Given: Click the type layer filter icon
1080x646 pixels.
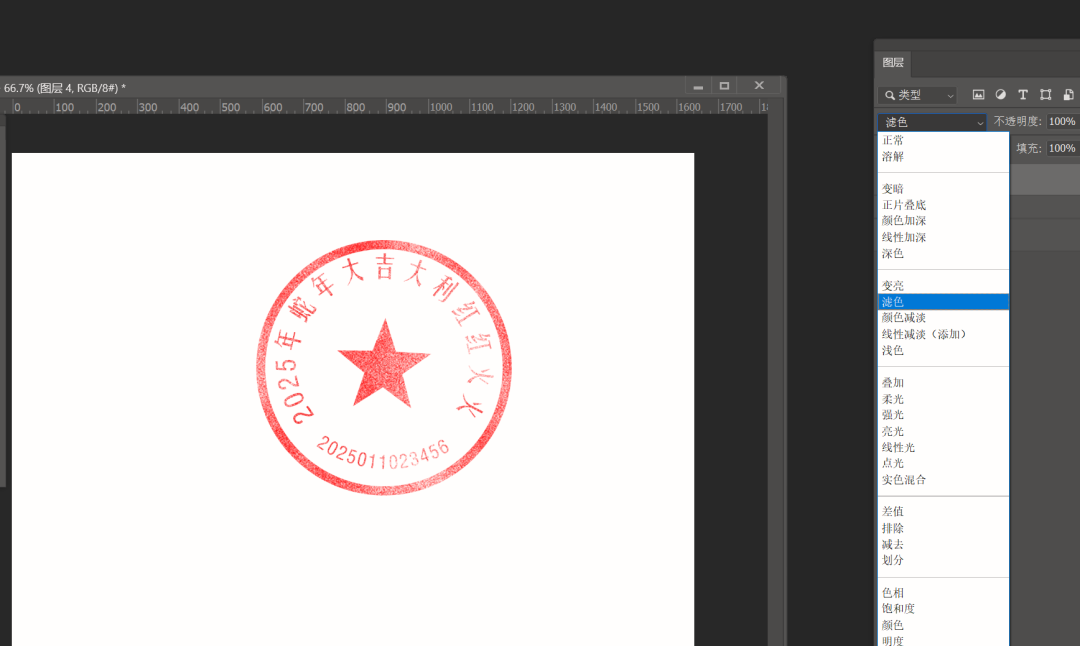Looking at the screenshot, I should tap(1023, 95).
